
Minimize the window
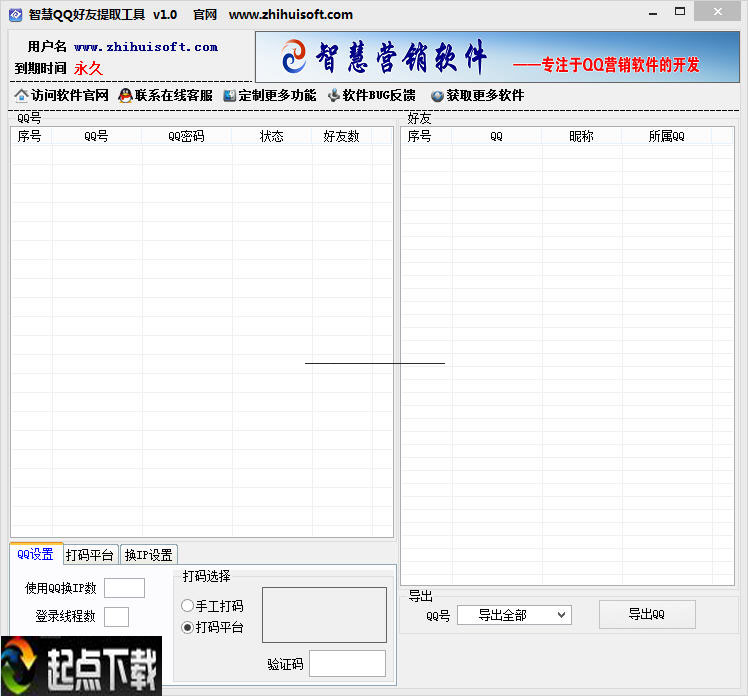click(653, 13)
